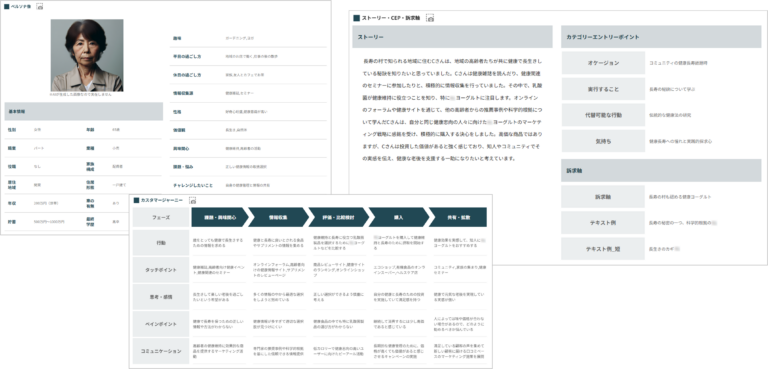Viewport: 768px width, 369px height.
Task: Click the ペインポイント row label
Action: click(x=161, y=324)
